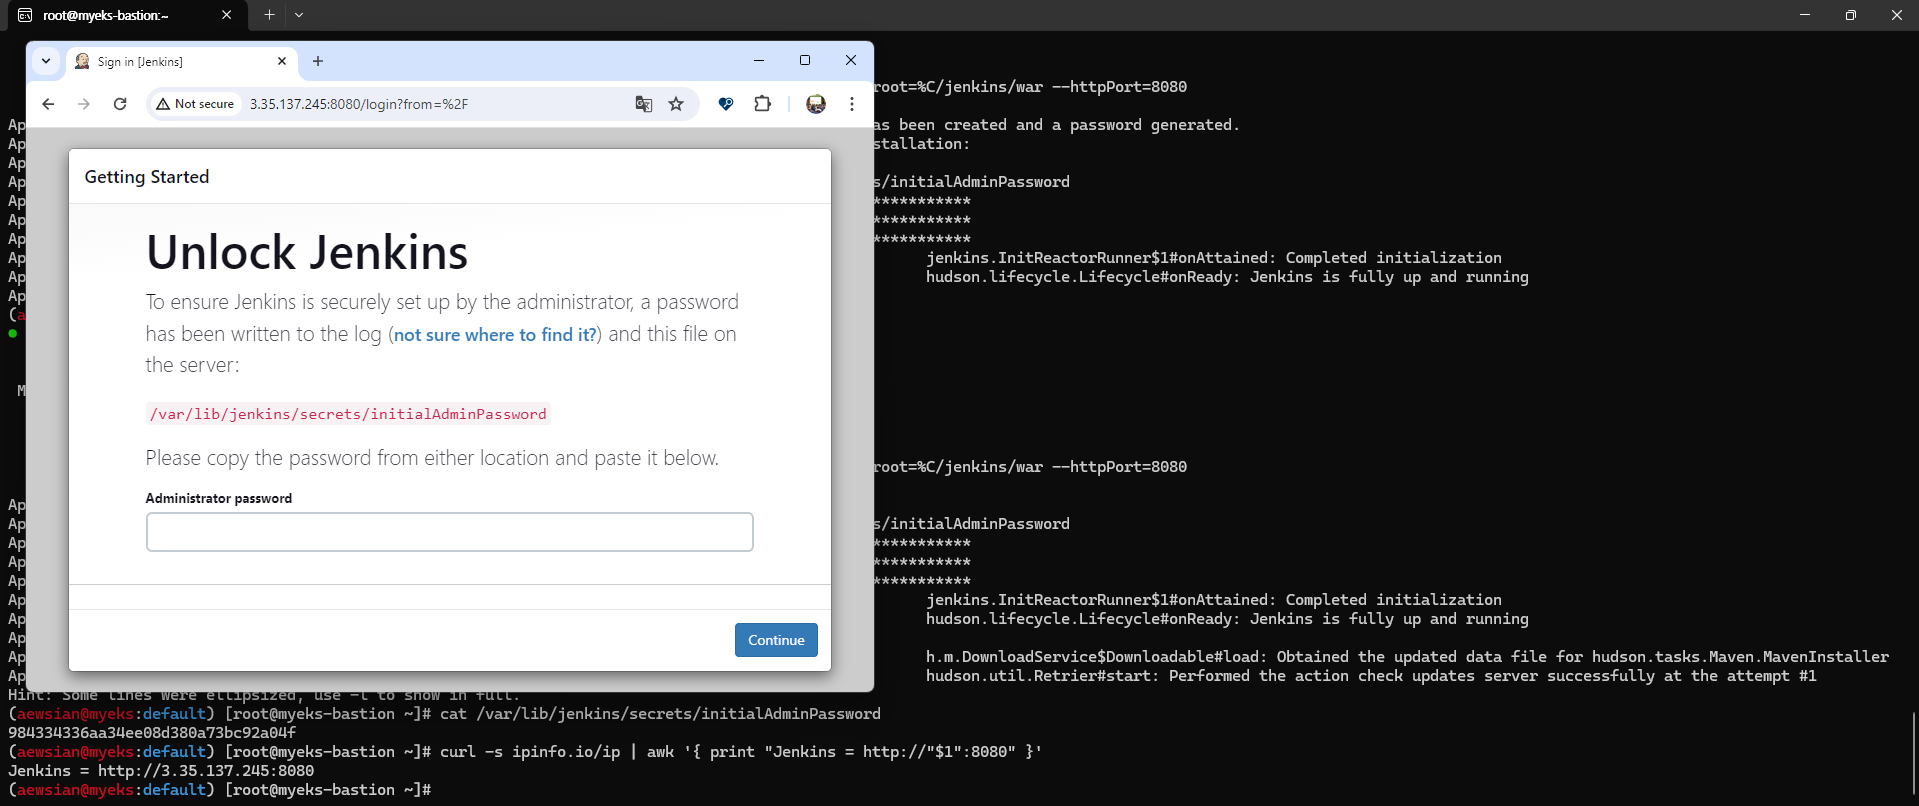
Task: Bookmark this page with the star
Action: pyautogui.click(x=676, y=104)
